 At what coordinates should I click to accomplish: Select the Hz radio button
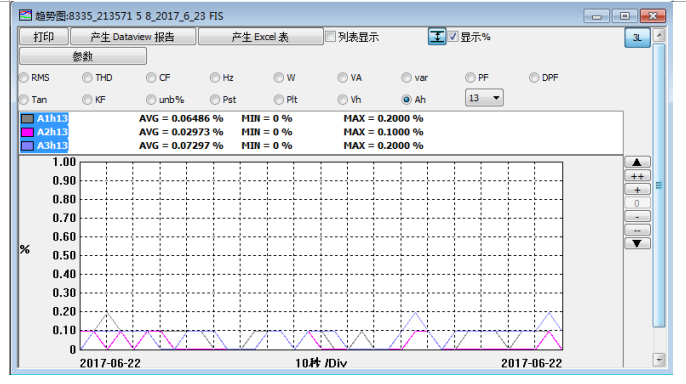point(215,78)
